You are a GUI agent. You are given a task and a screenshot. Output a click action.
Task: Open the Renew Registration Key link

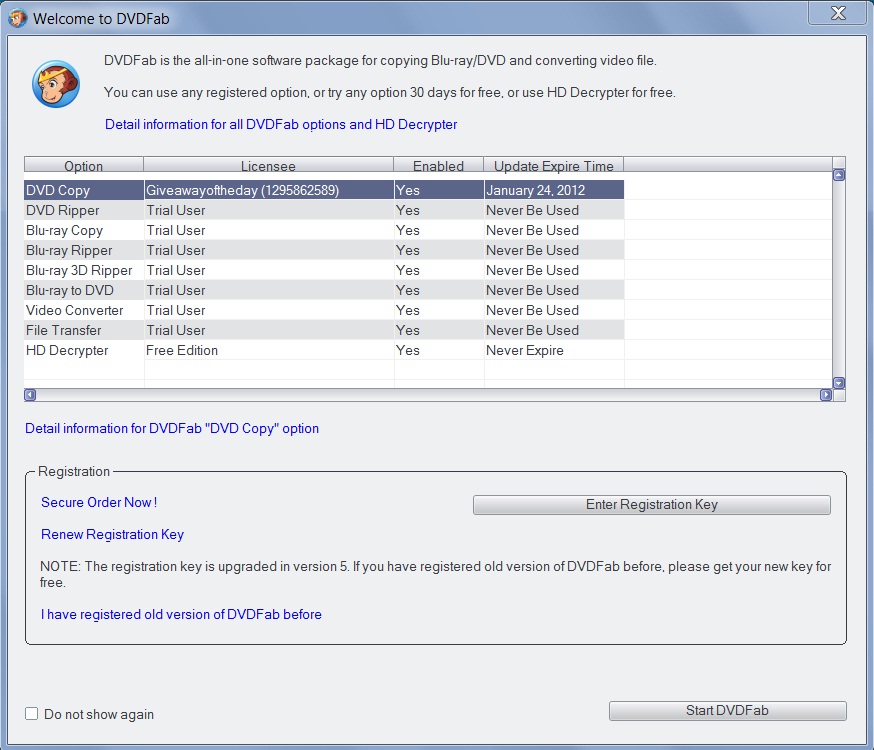click(x=112, y=534)
